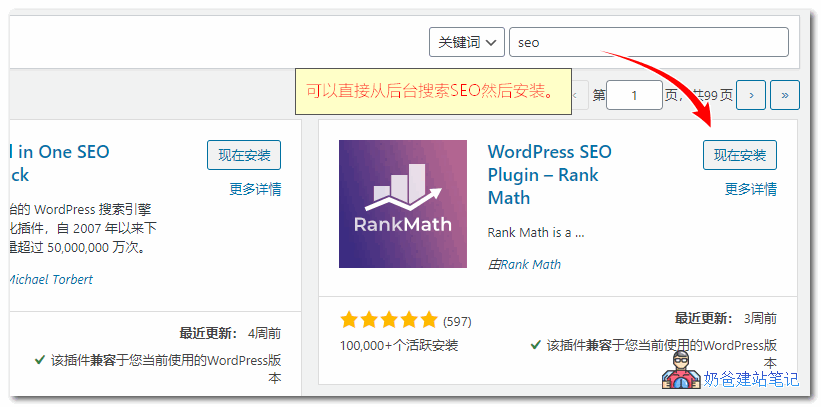821x407 pixels.
Task: Click the 100,000+个活跃安装 text
Action: (399, 345)
